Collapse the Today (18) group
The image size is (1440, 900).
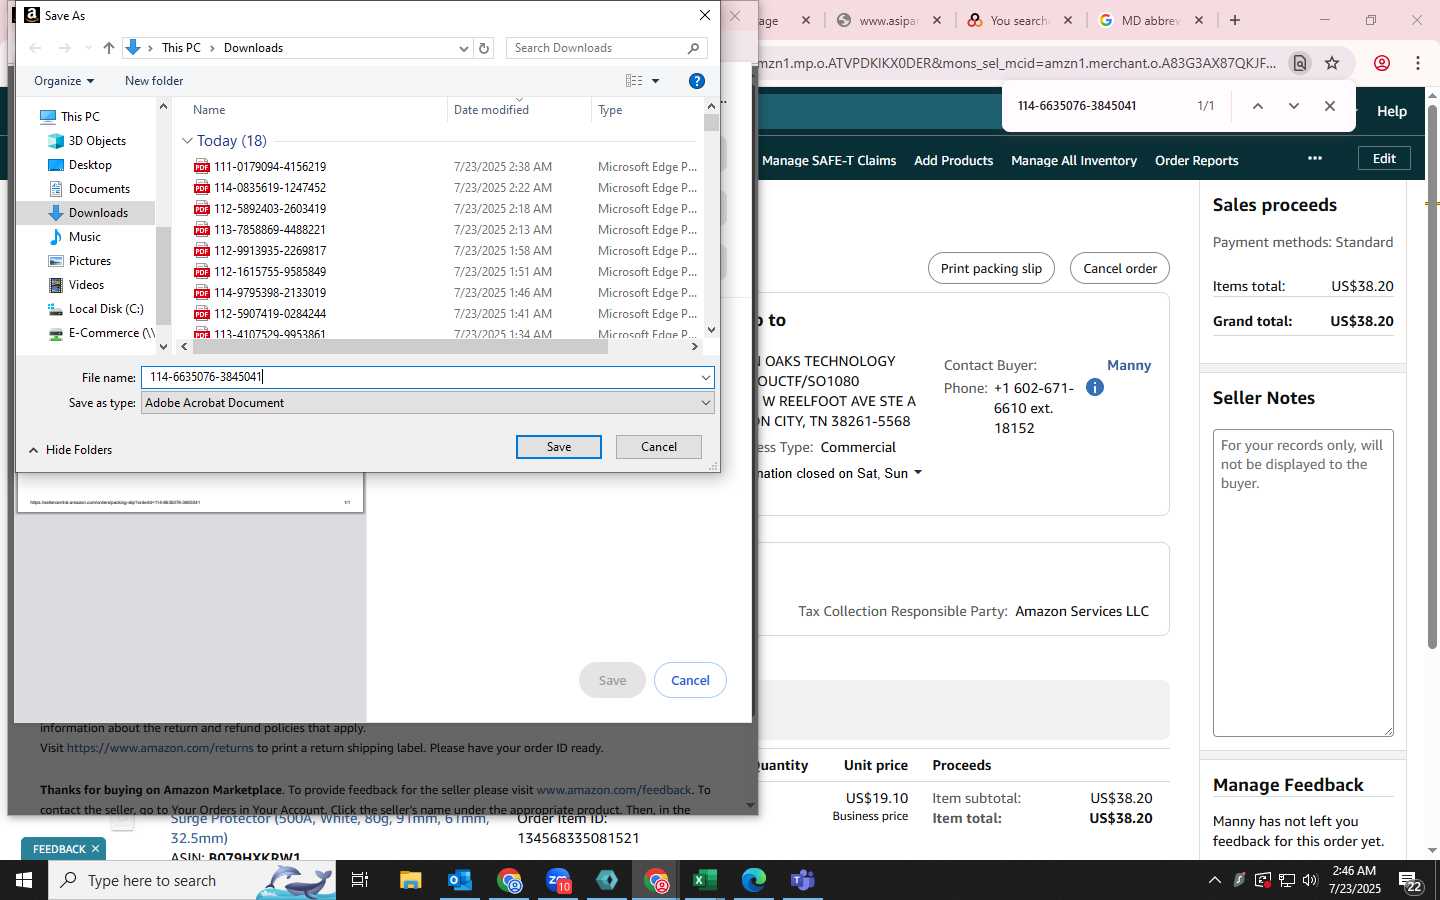click(x=187, y=141)
